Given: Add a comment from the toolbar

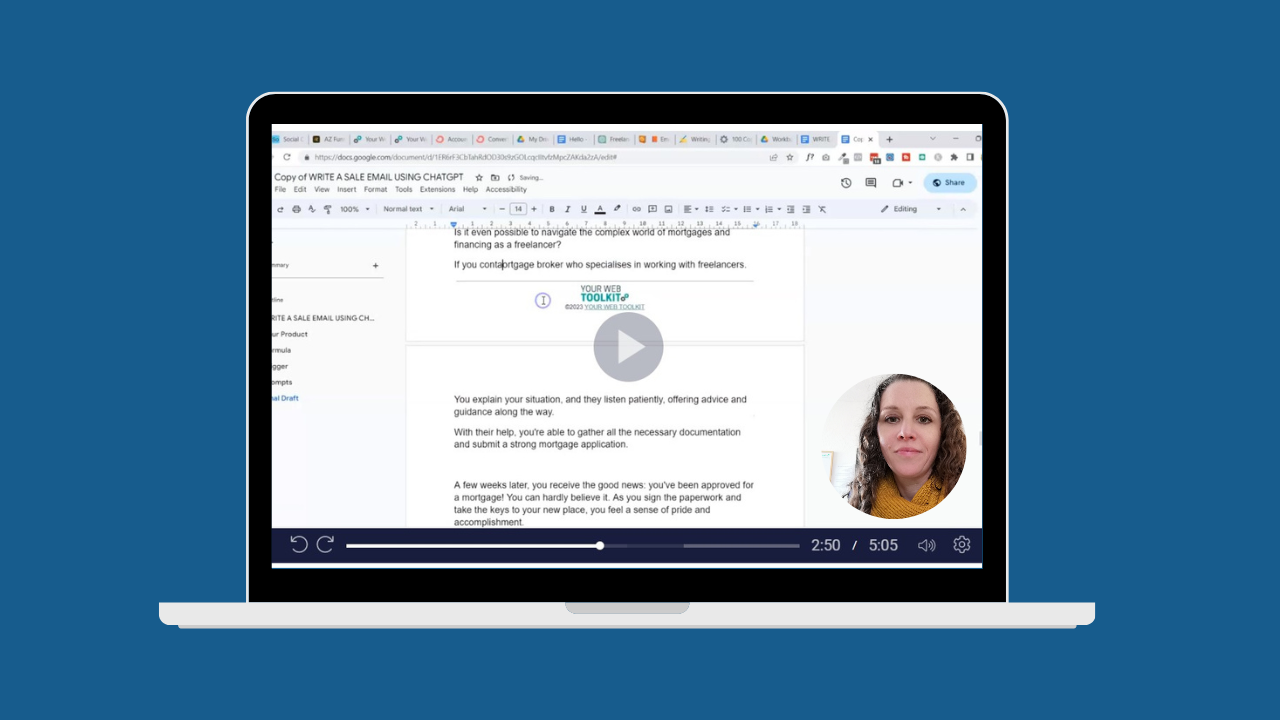Looking at the screenshot, I should coord(652,209).
